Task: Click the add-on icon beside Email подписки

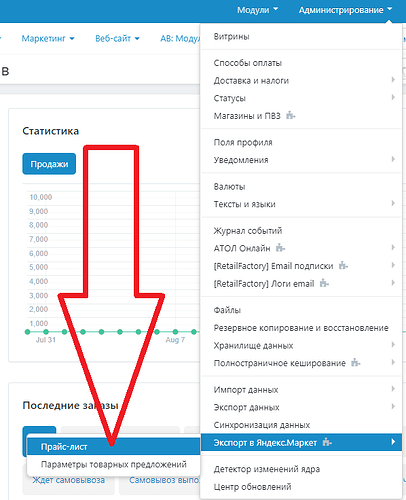Action: 343,266
